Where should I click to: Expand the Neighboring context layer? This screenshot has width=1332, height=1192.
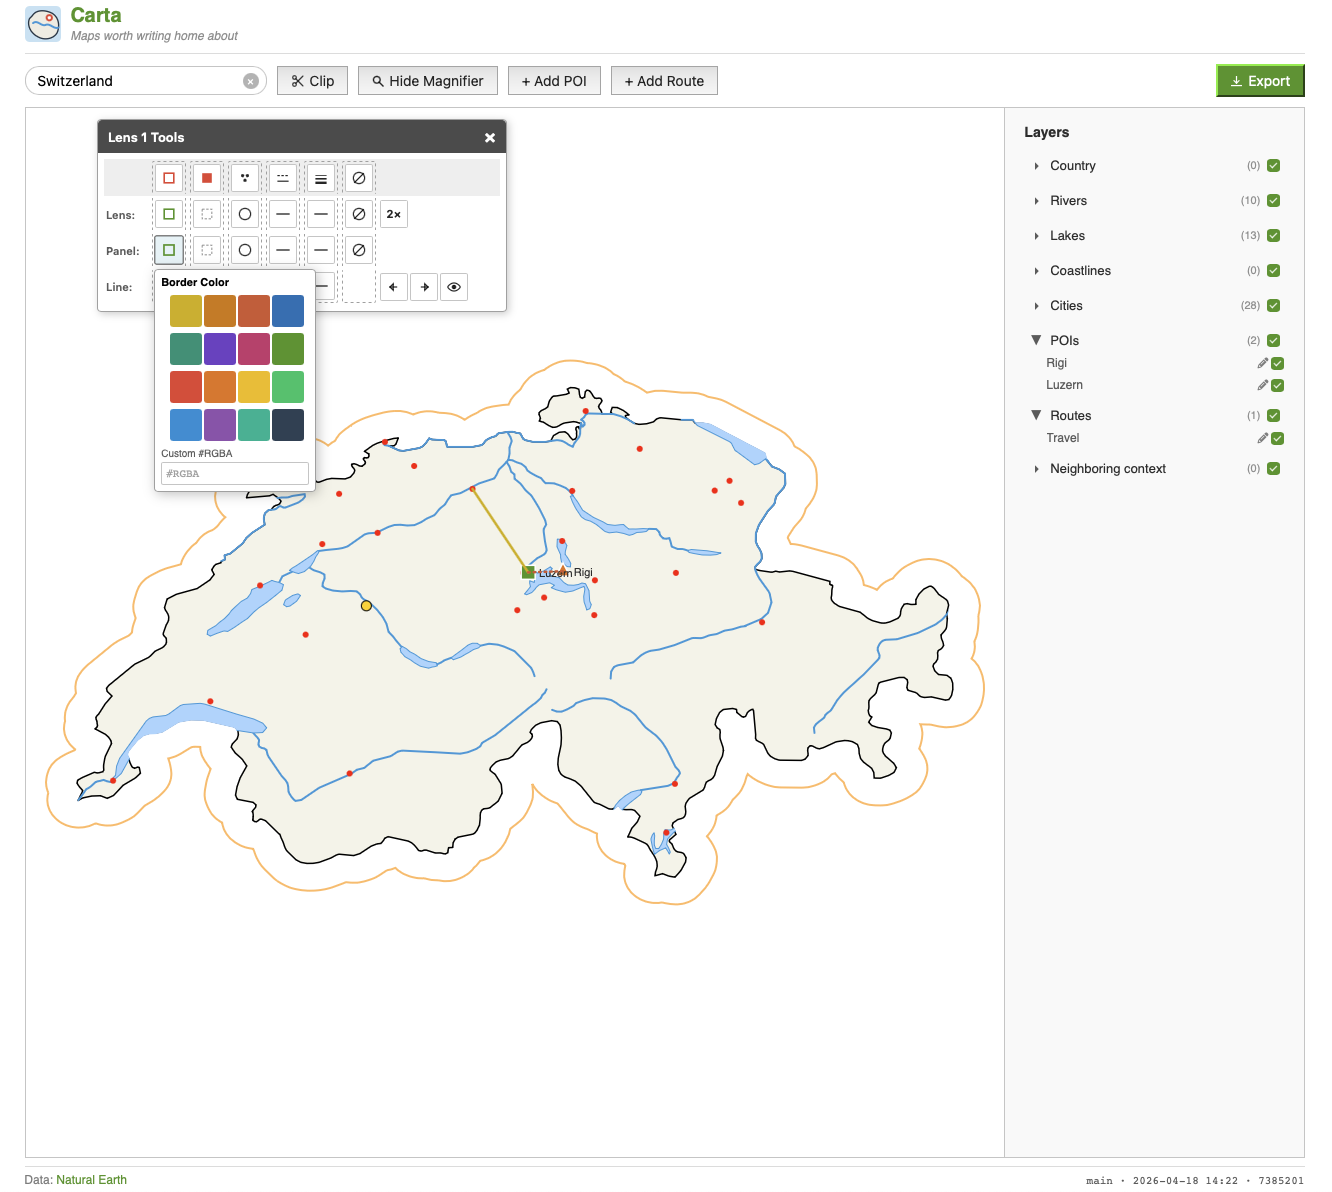(1037, 468)
